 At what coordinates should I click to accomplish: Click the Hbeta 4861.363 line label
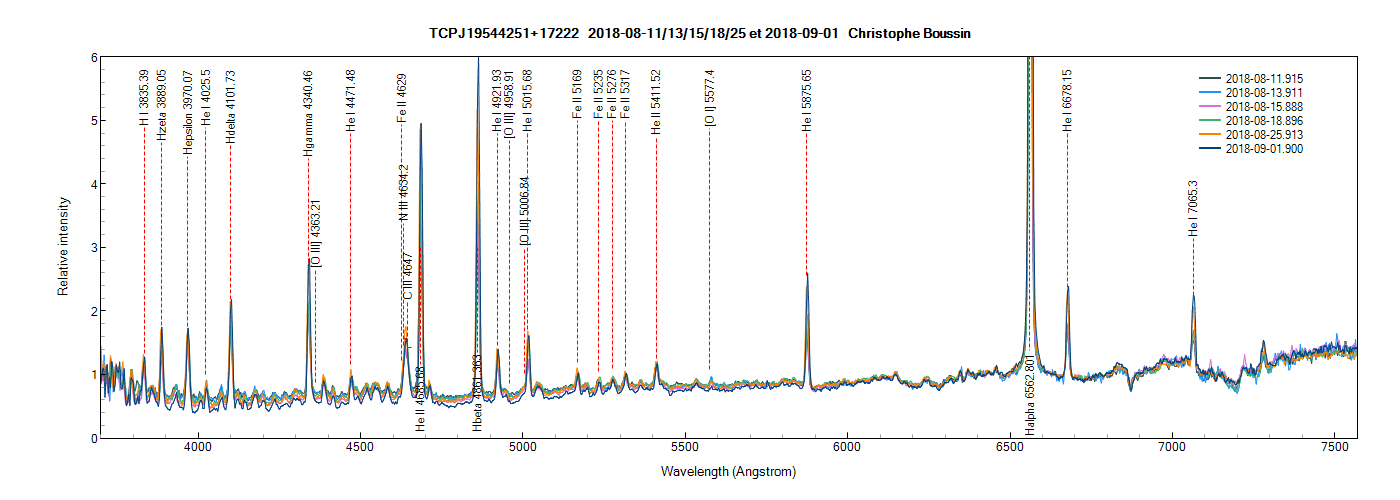coord(477,393)
